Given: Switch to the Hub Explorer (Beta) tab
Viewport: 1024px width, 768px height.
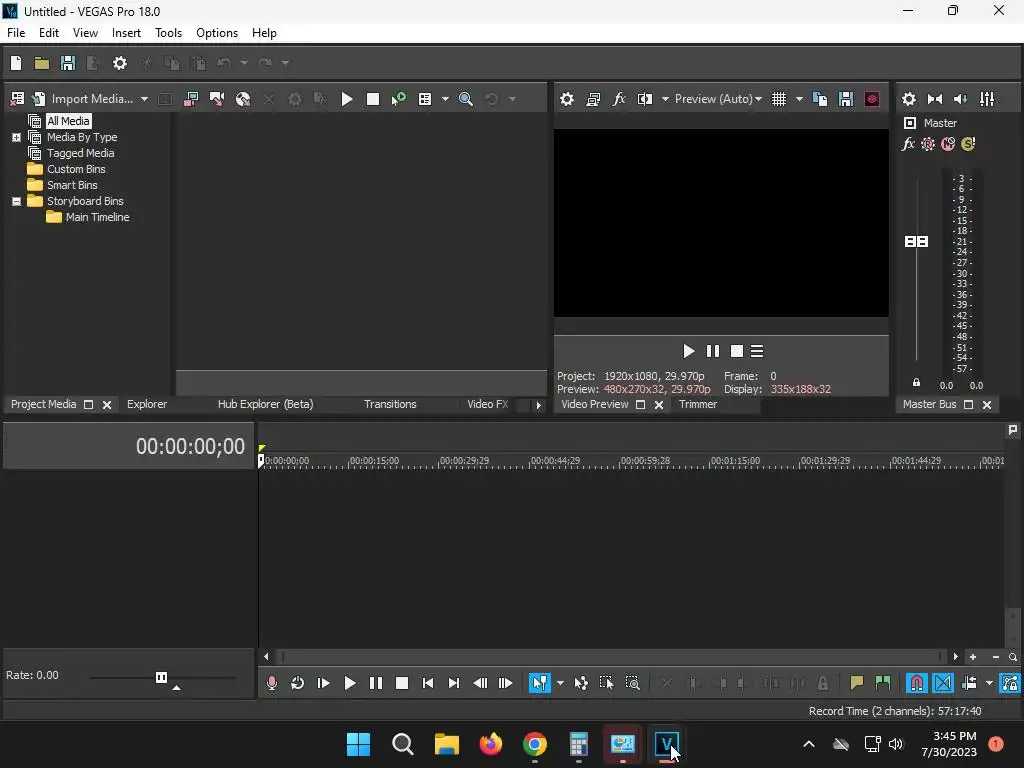Looking at the screenshot, I should [265, 404].
